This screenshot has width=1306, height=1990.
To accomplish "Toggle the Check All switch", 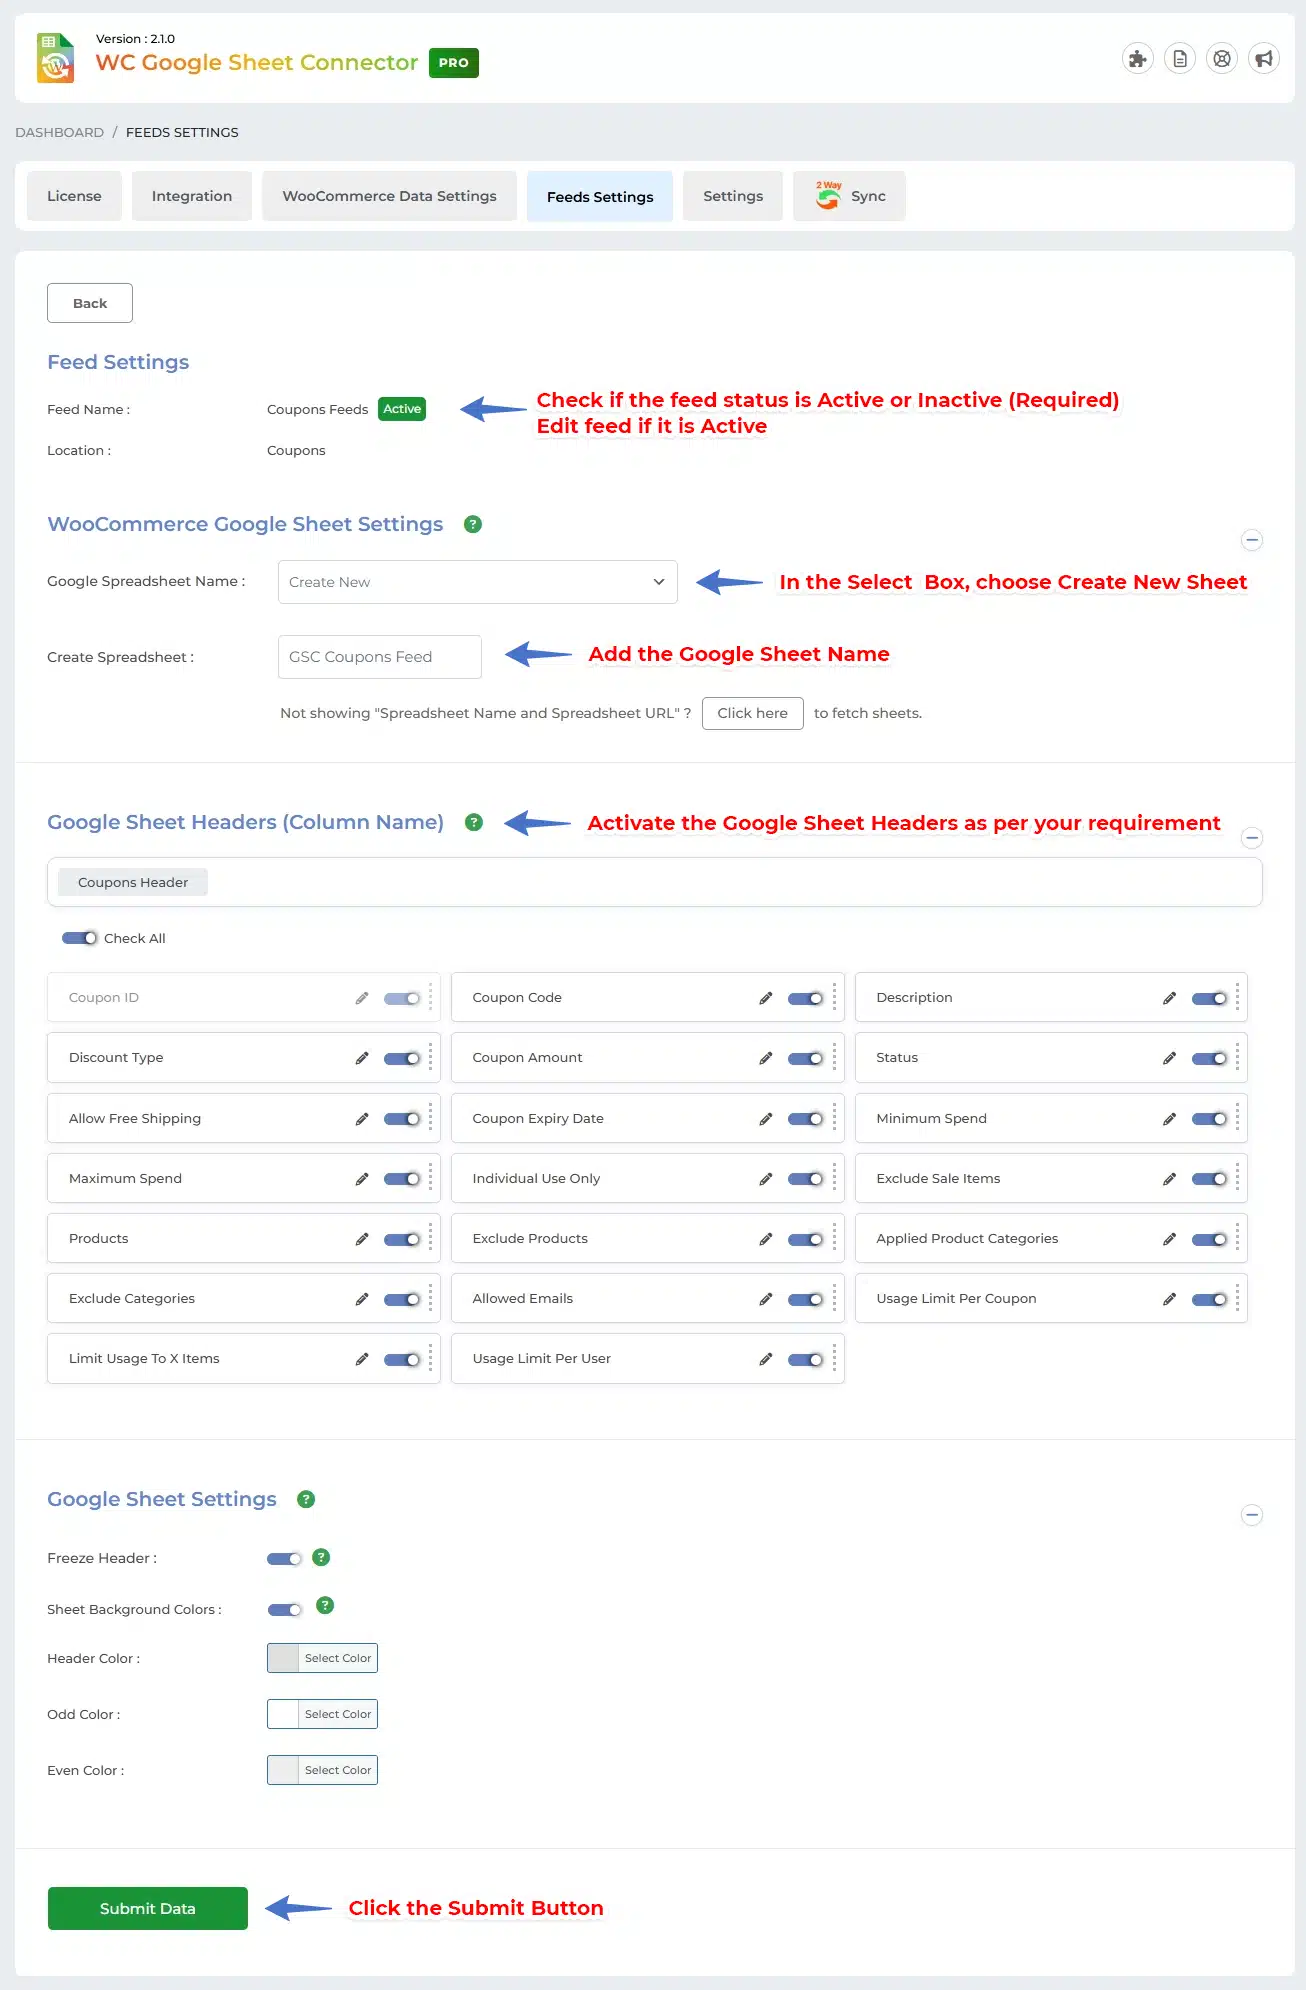I will coord(80,938).
